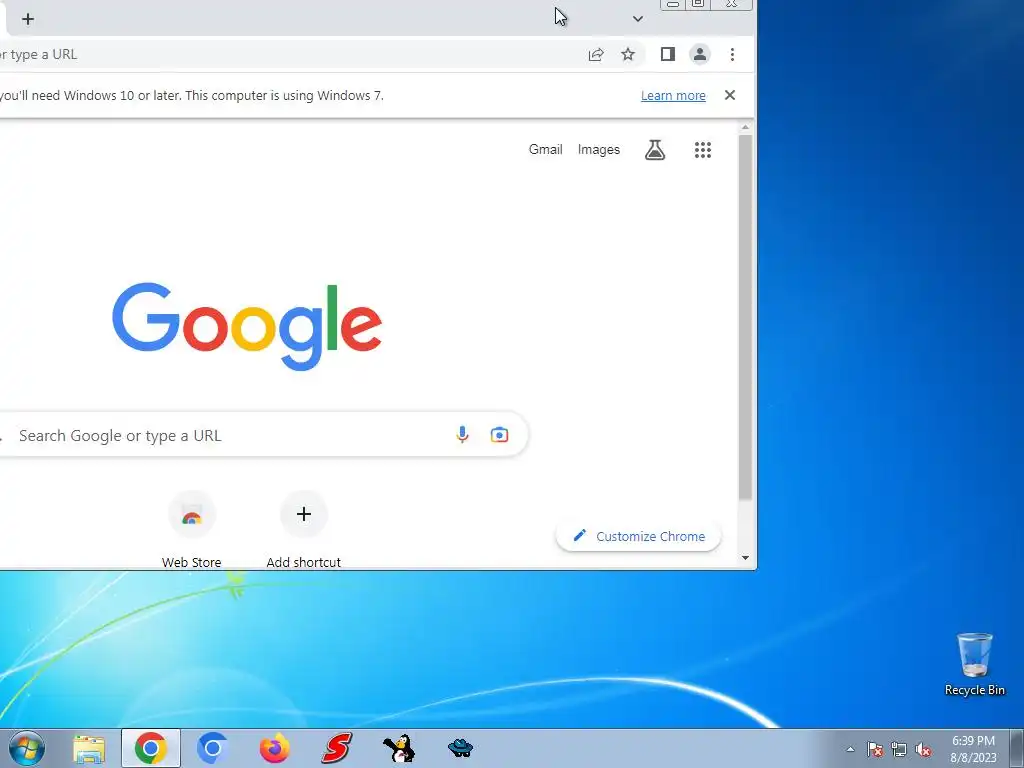Screen dimensions: 1024x768
Task: Follow the Learn more link
Action: click(x=673, y=95)
